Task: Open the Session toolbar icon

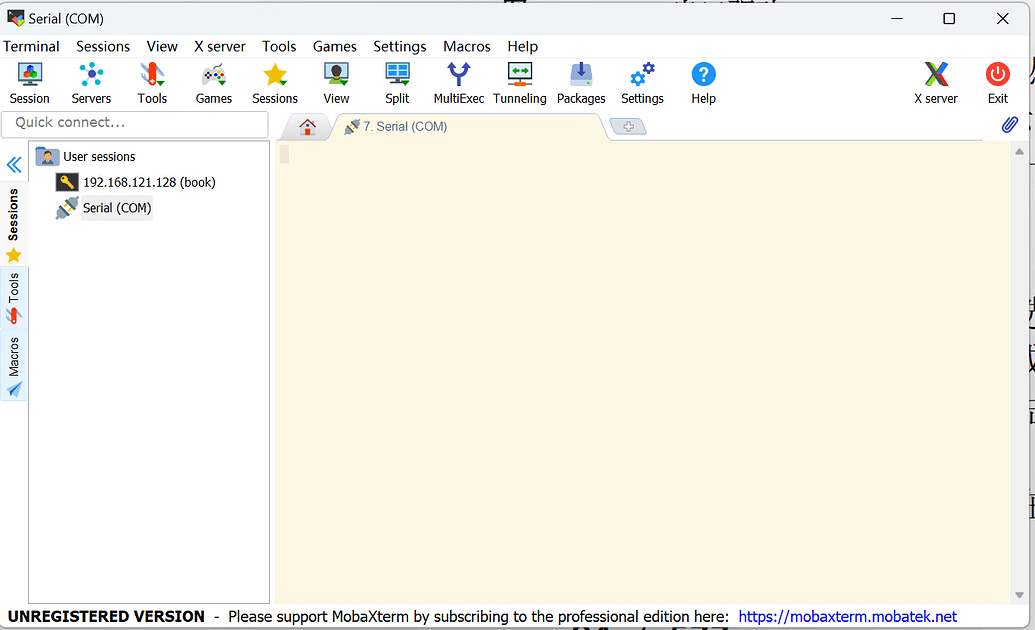Action: click(30, 83)
